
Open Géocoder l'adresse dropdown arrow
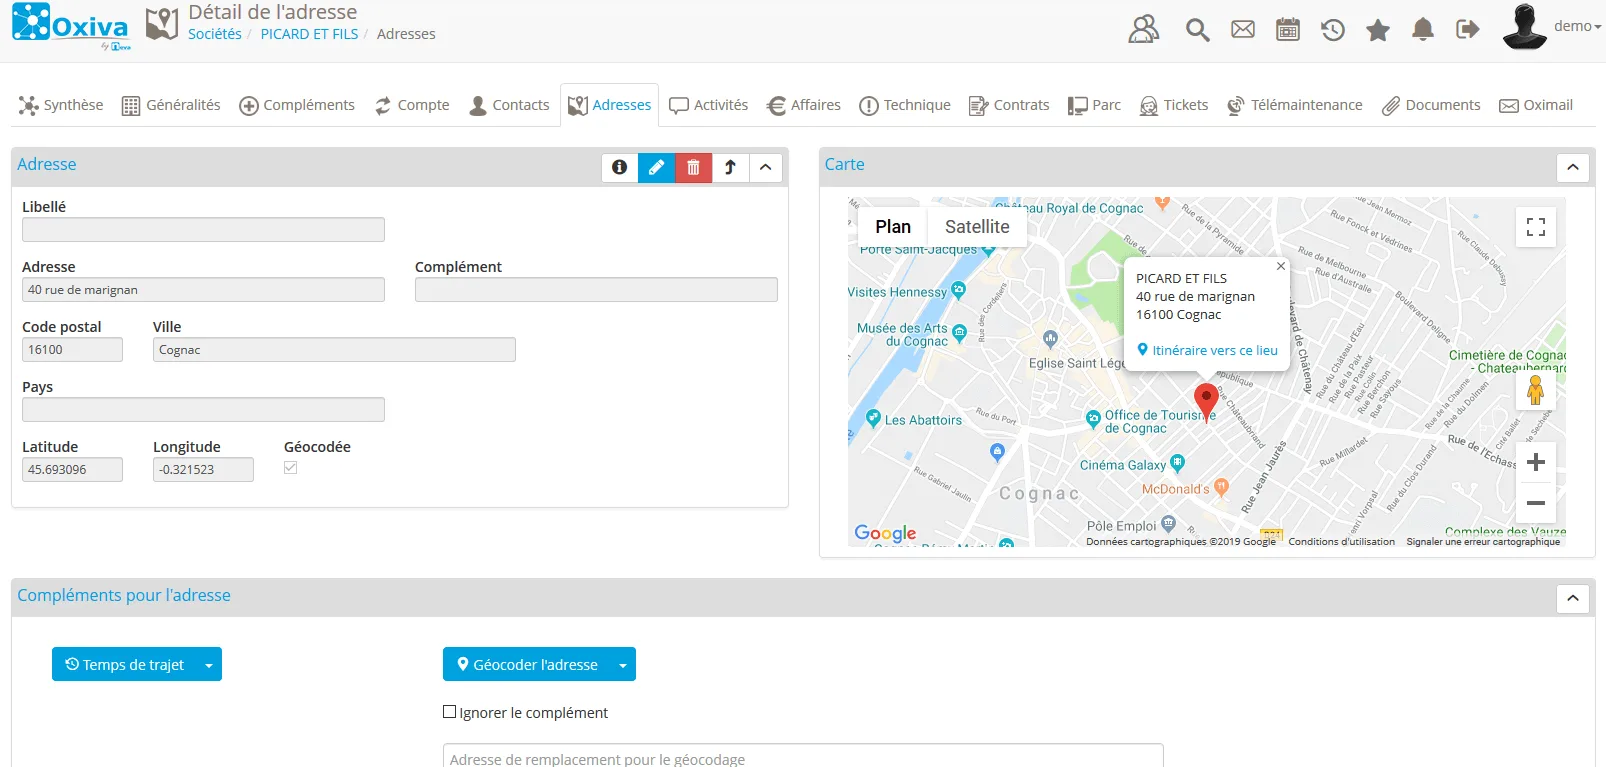click(623, 665)
